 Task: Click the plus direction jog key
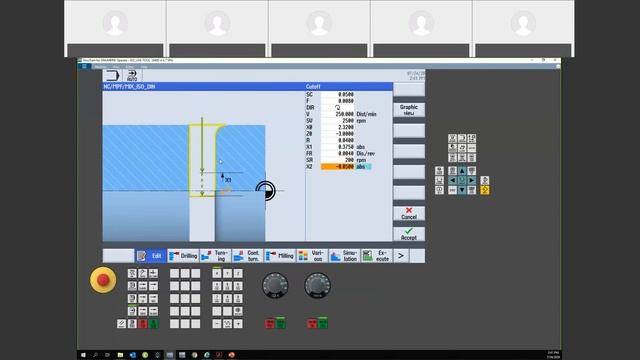[x=238, y=324]
